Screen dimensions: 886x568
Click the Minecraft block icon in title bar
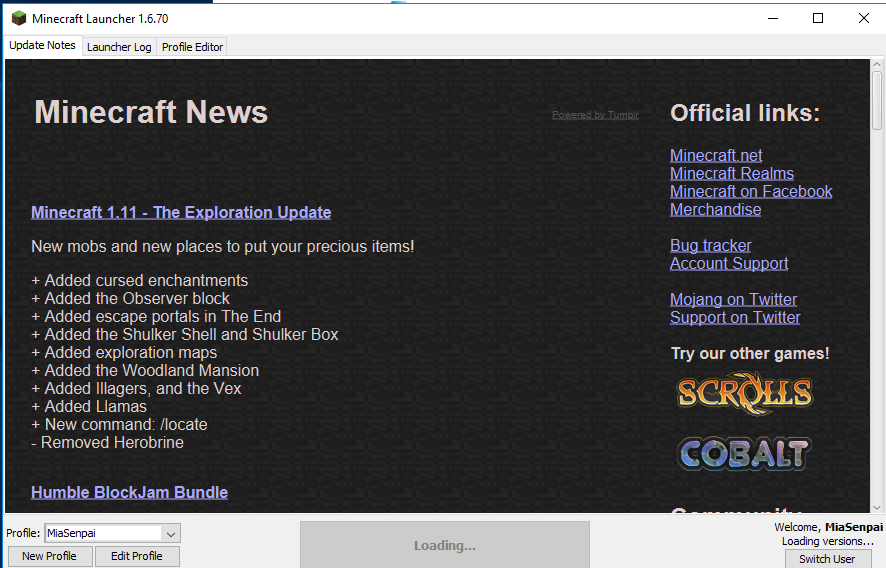pyautogui.click(x=18, y=18)
